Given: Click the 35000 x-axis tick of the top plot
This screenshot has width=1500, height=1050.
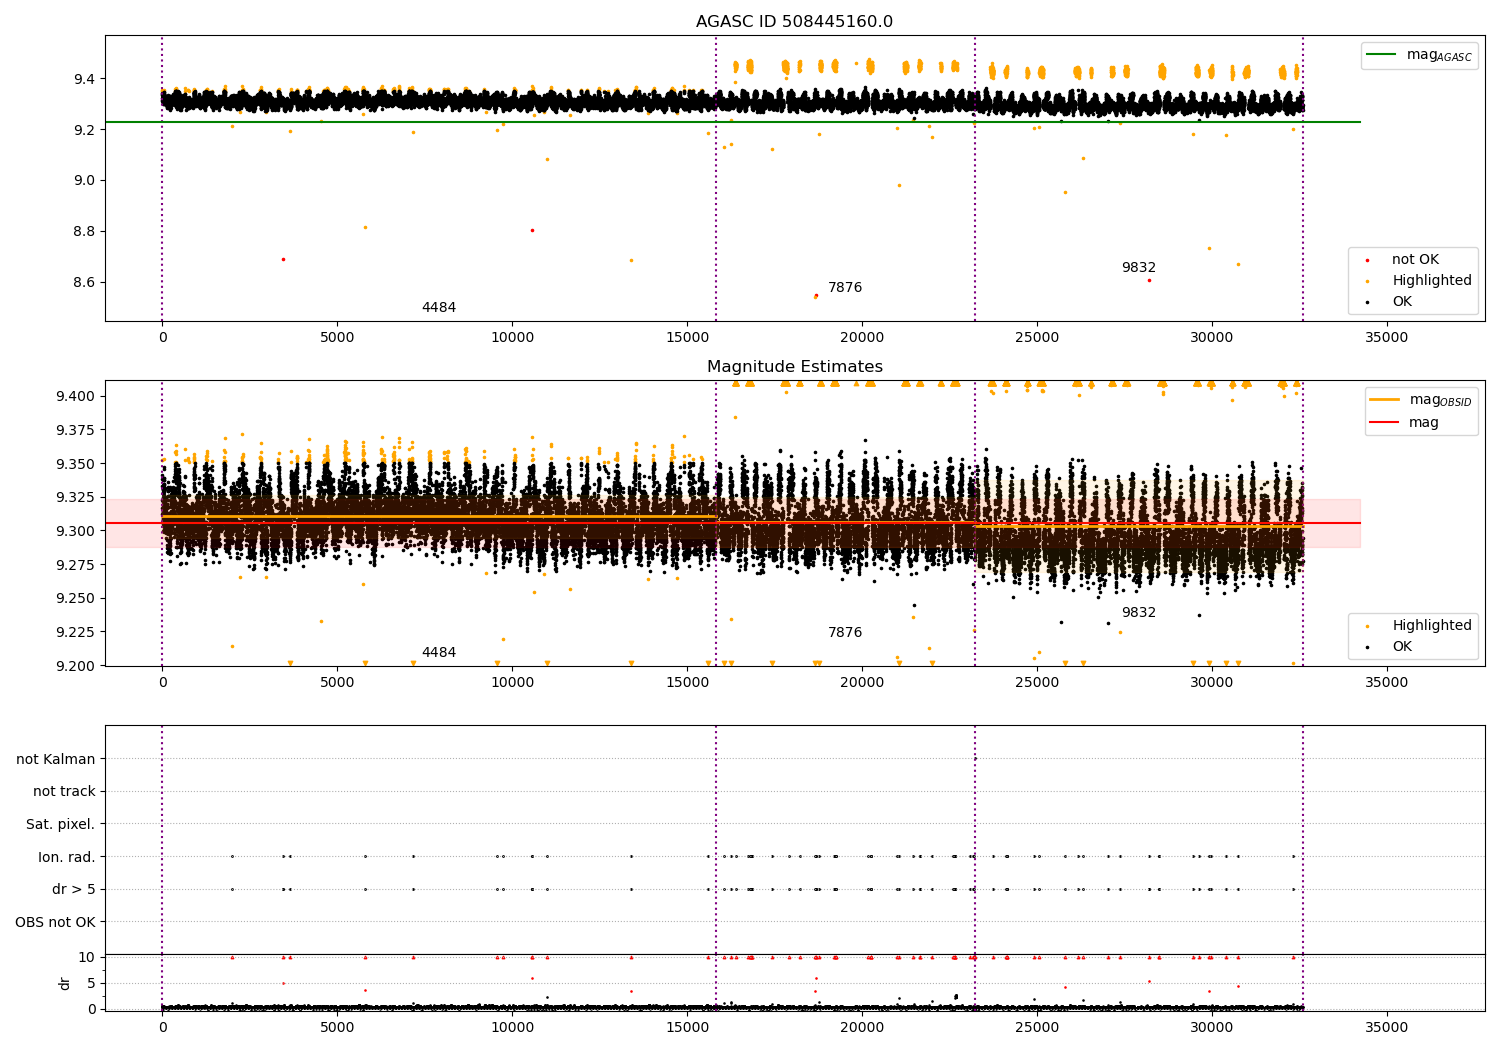Looking at the screenshot, I should point(1387,338).
